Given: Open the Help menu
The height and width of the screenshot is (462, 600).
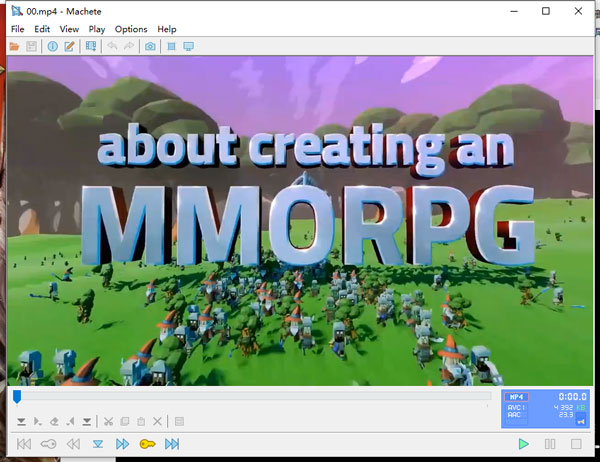Looking at the screenshot, I should (167, 29).
